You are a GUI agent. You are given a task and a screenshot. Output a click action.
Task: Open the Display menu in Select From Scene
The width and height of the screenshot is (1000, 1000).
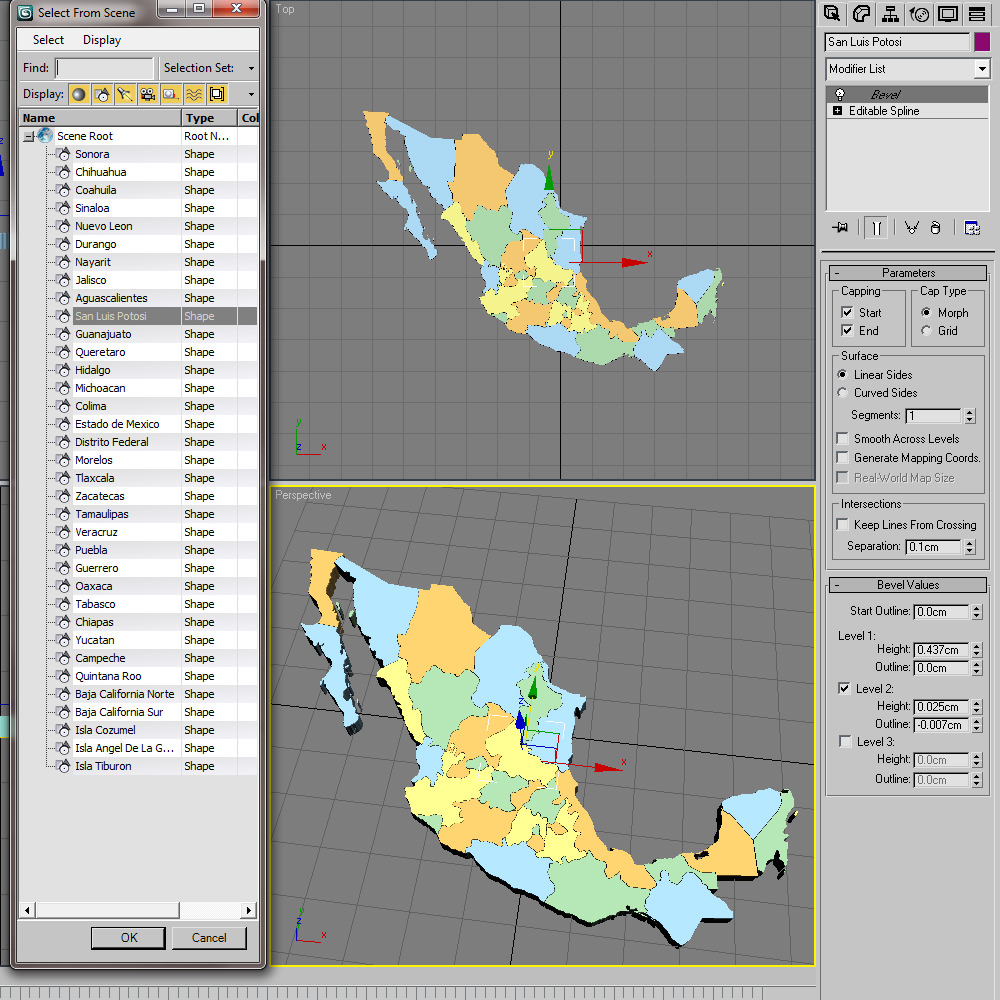click(101, 40)
